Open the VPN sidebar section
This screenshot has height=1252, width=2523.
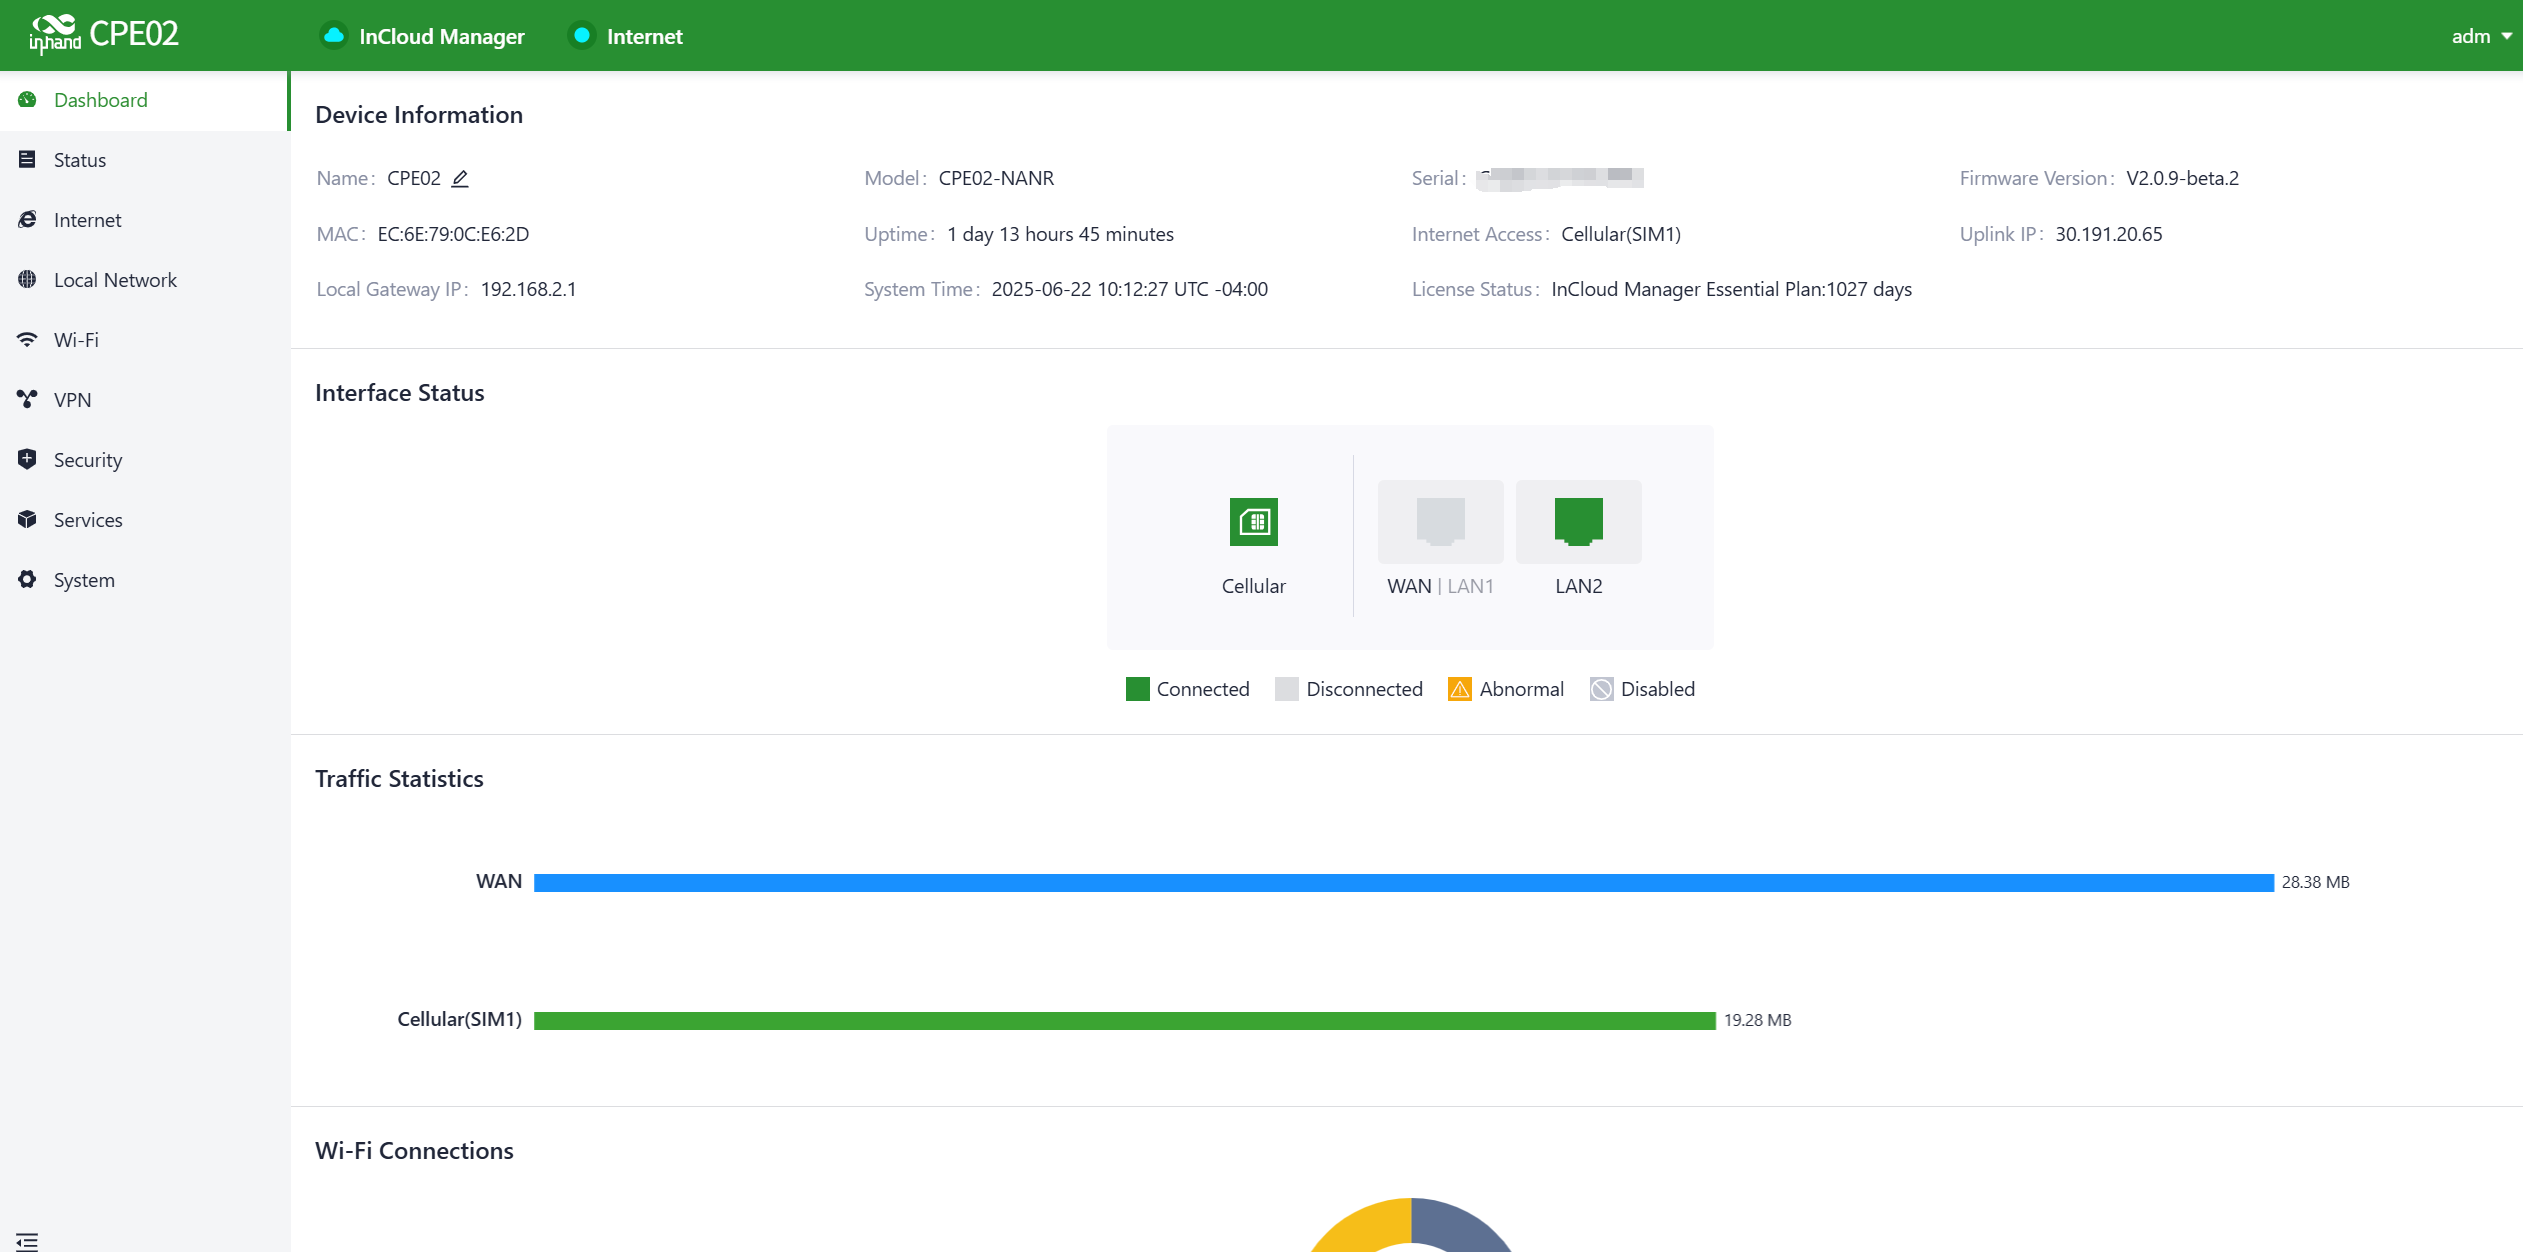(x=72, y=400)
